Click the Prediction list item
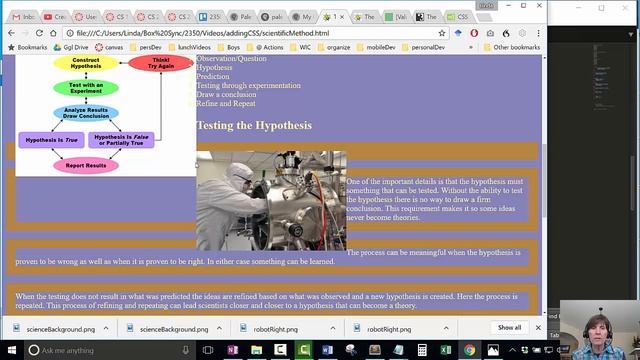Image resolution: width=640 pixels, height=360 pixels. click(213, 76)
